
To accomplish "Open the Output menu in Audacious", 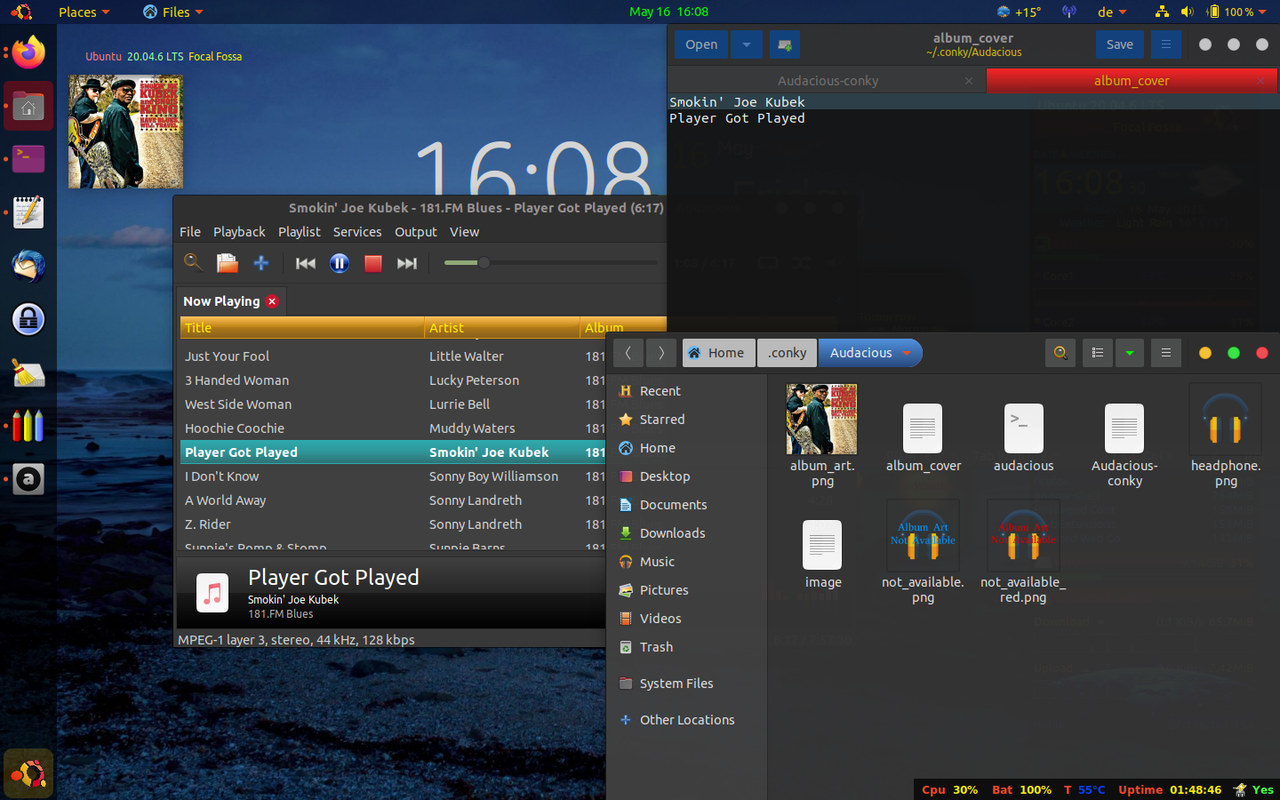I will pos(416,231).
